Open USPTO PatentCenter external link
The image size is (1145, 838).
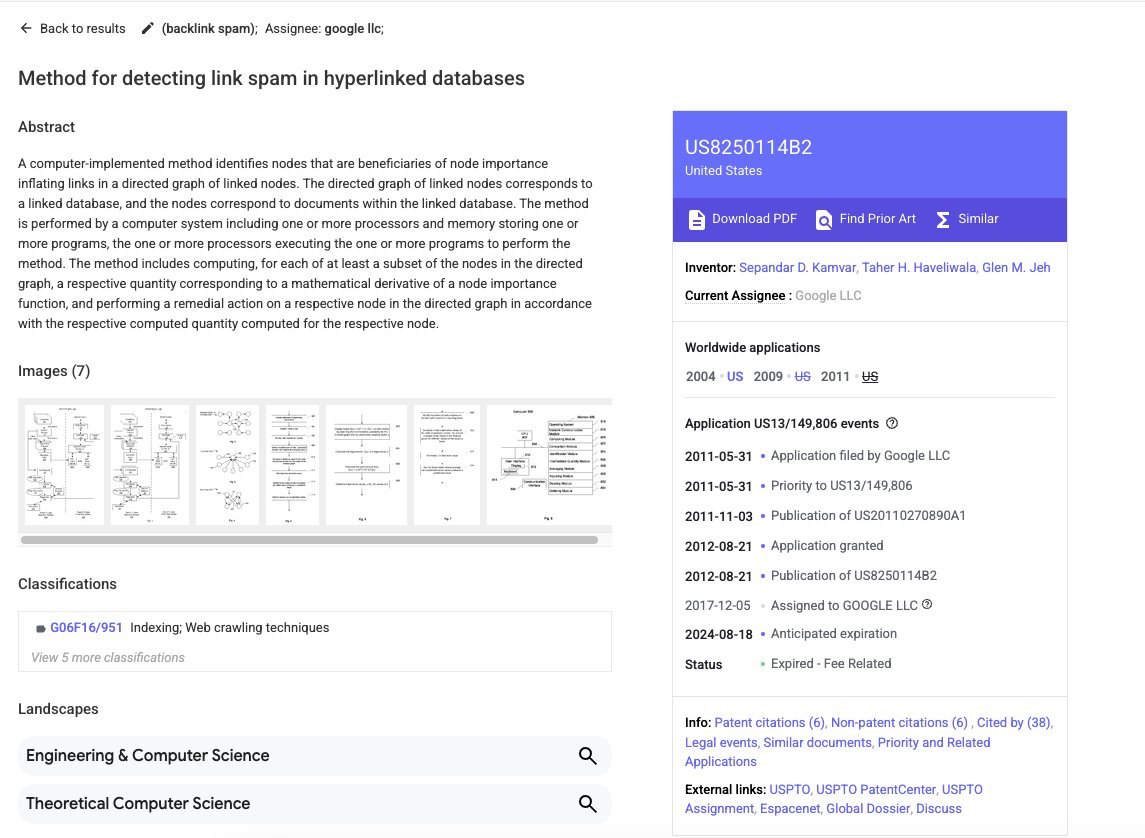point(876,790)
